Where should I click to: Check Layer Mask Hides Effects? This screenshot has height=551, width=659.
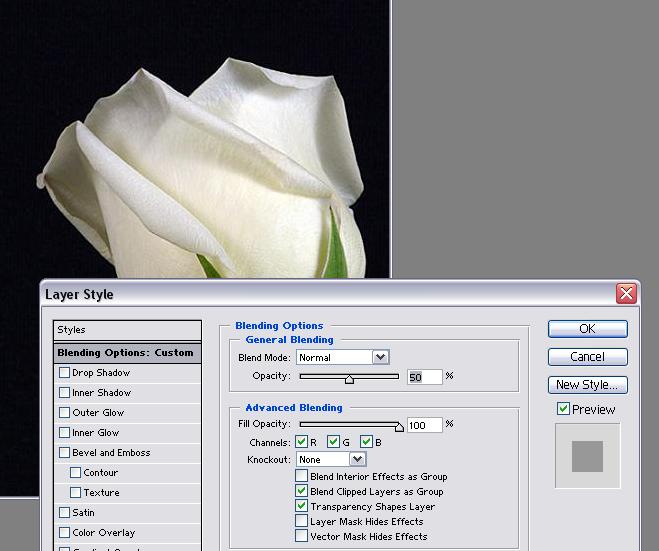[301, 521]
